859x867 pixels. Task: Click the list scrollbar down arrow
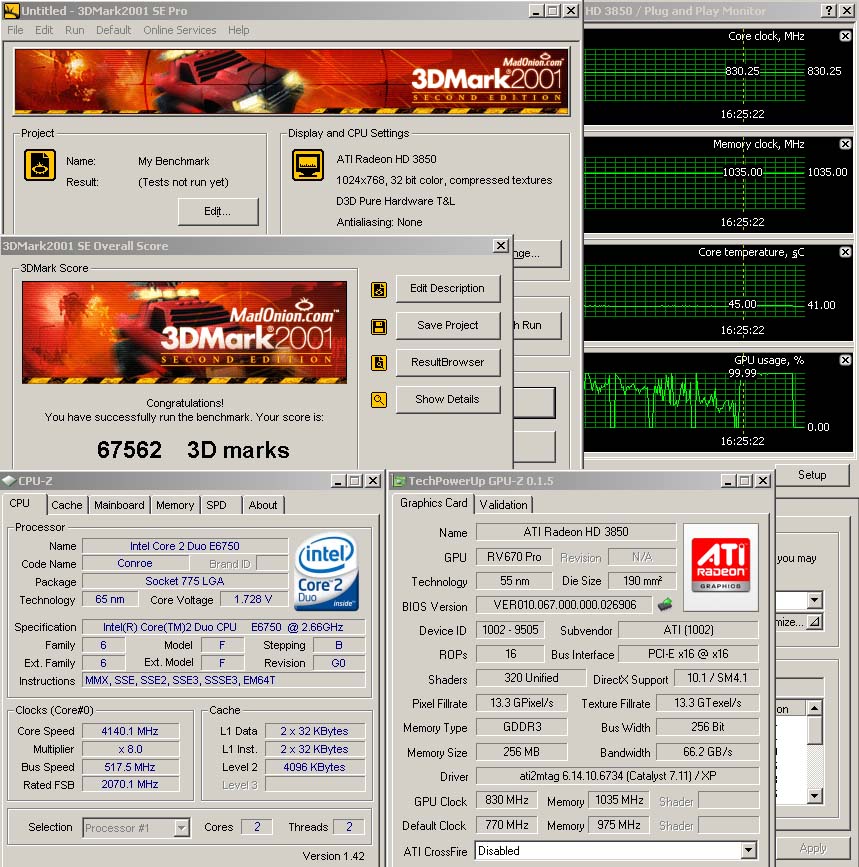point(814,796)
